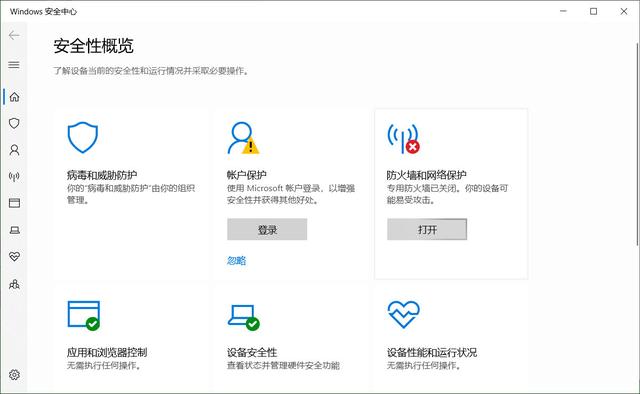Open firewall antenna icon in sidebar

[x=14, y=176]
